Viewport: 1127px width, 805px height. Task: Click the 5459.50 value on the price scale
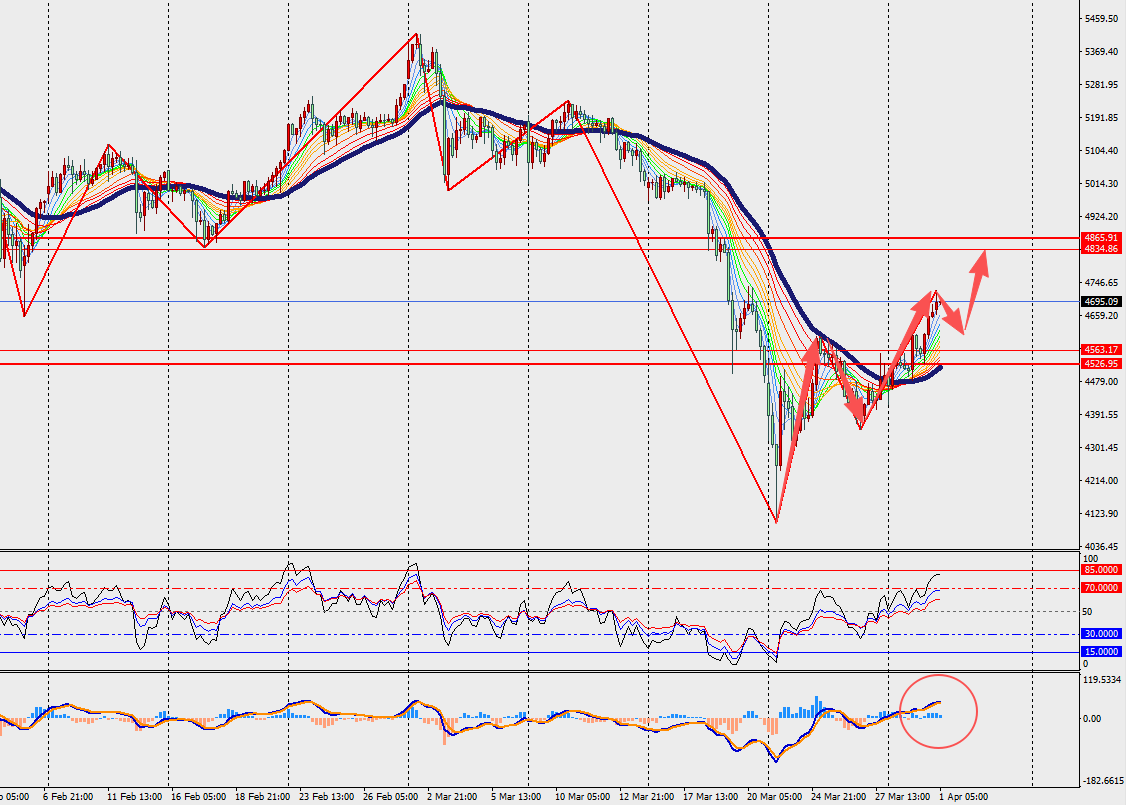tap(1100, 19)
